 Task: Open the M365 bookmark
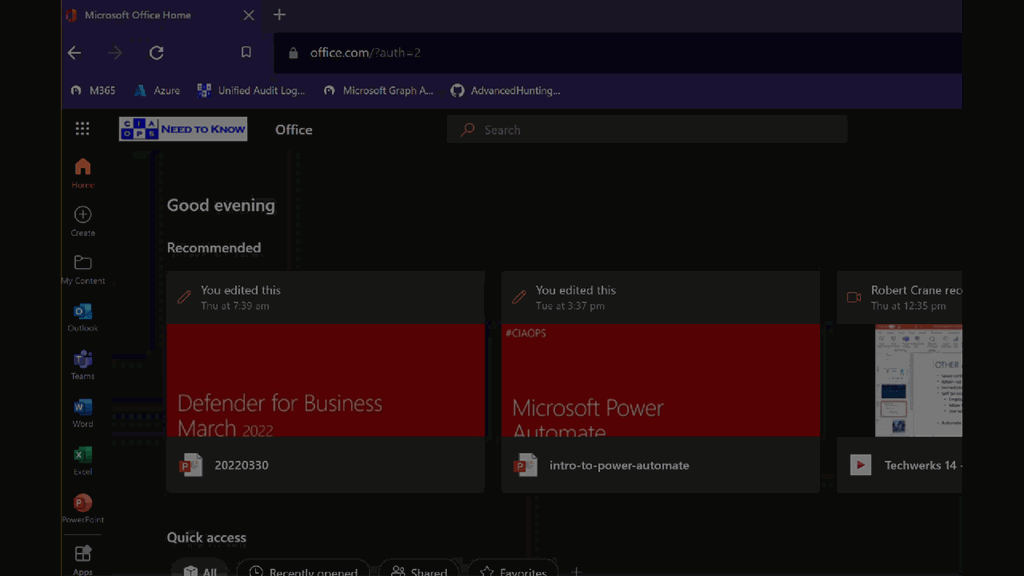coord(92,90)
